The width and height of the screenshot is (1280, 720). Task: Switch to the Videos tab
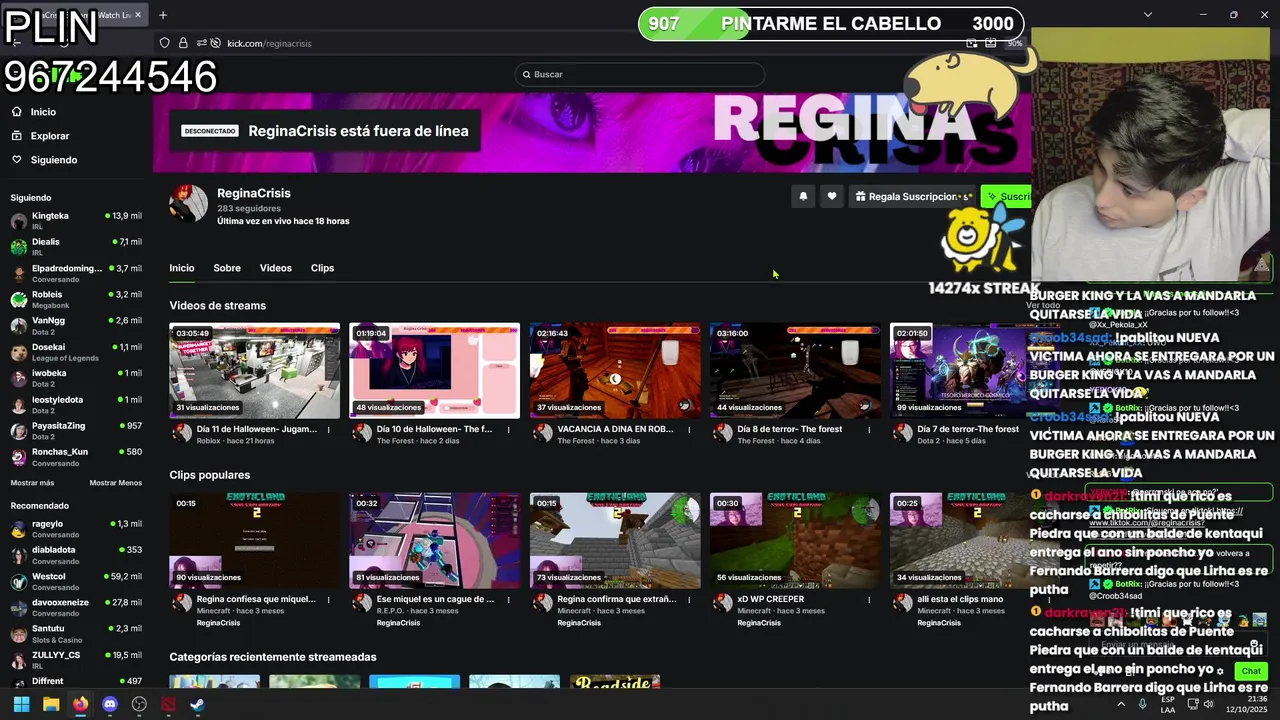pyautogui.click(x=276, y=268)
